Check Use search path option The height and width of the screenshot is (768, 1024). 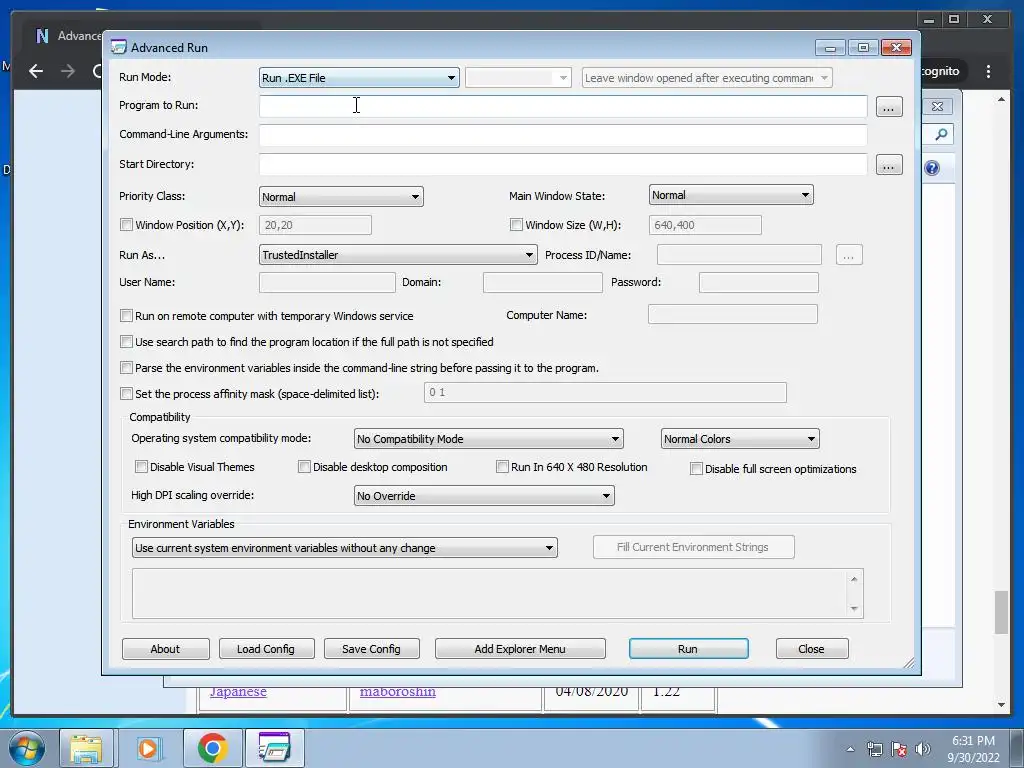(127, 342)
